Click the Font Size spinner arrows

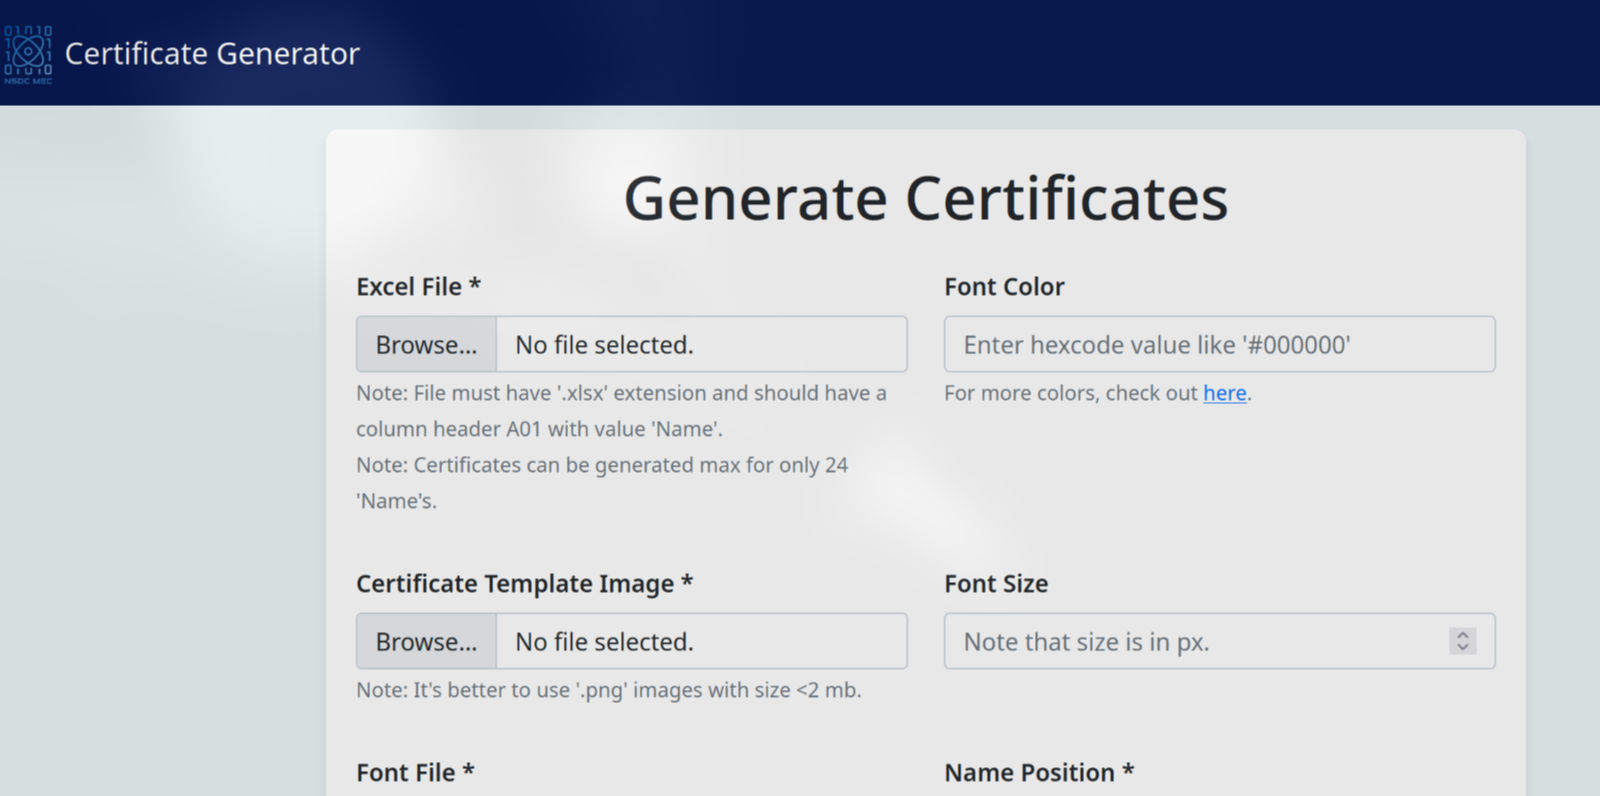pyautogui.click(x=1463, y=642)
